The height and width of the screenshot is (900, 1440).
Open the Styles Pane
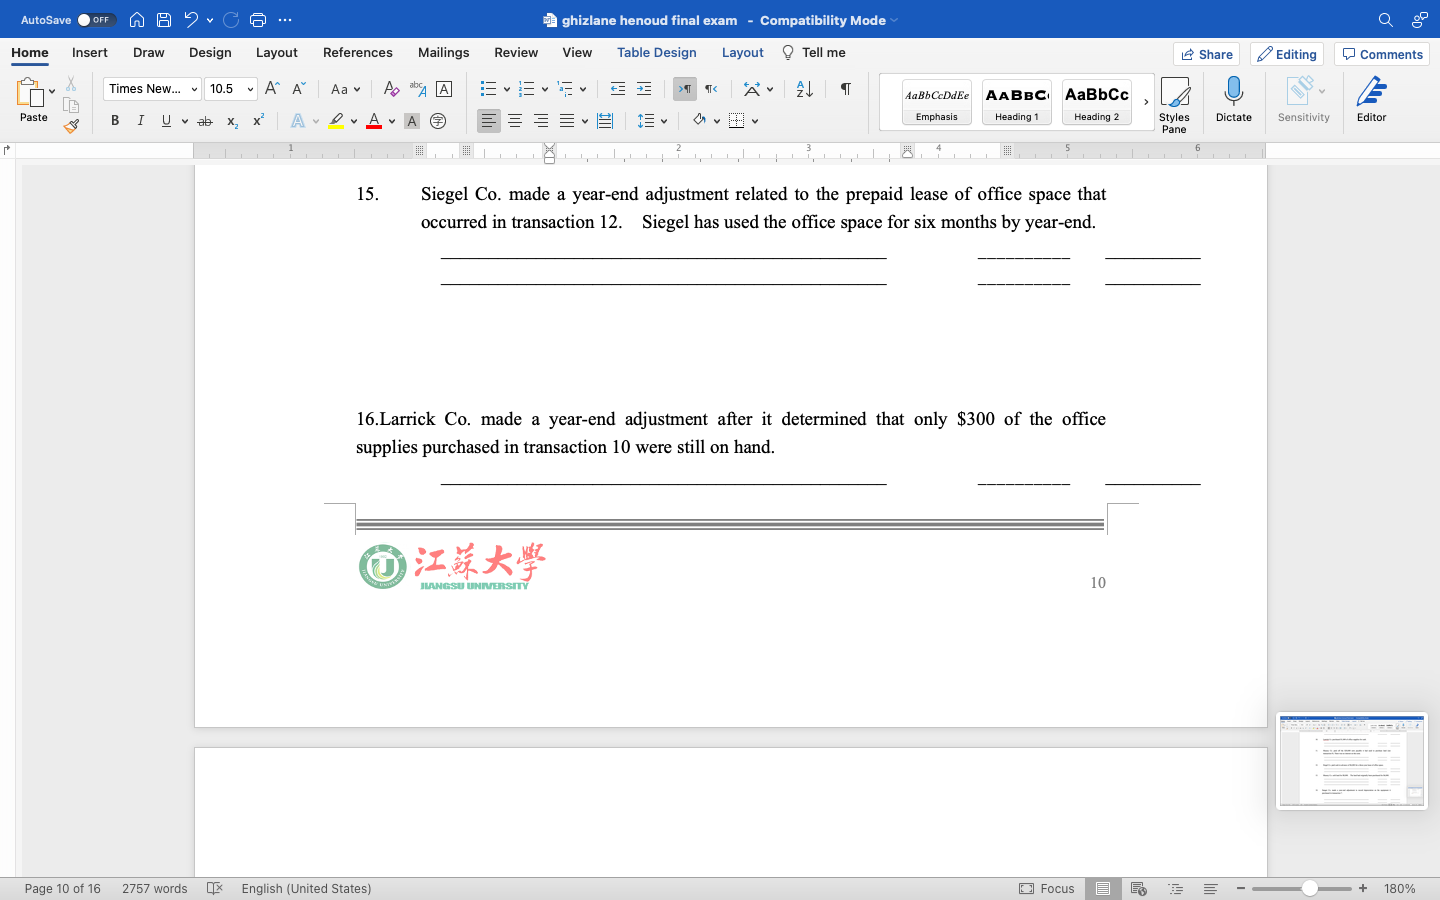[x=1174, y=100]
